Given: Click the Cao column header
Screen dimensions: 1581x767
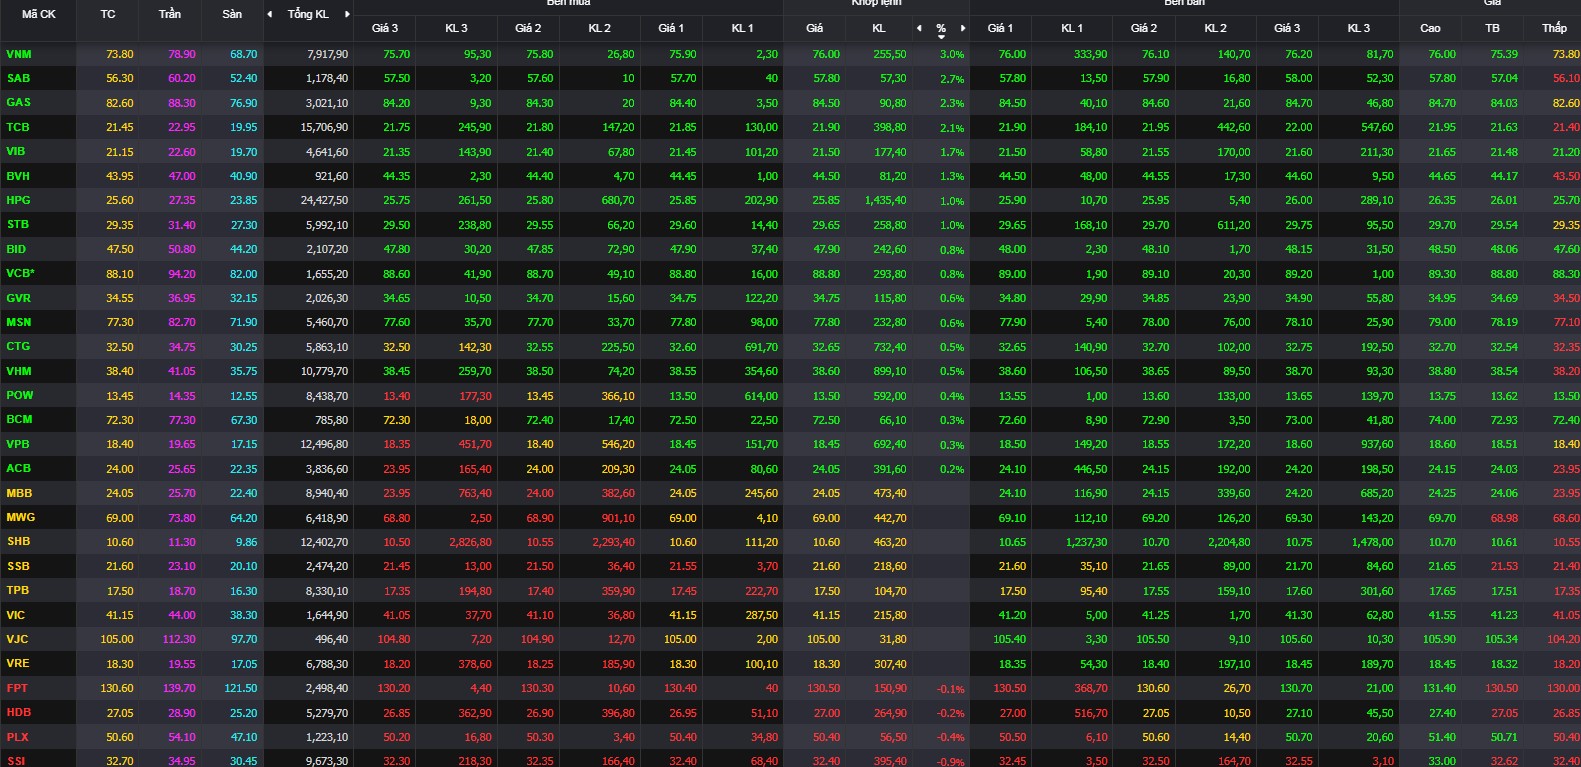Looking at the screenshot, I should pos(1431,28).
